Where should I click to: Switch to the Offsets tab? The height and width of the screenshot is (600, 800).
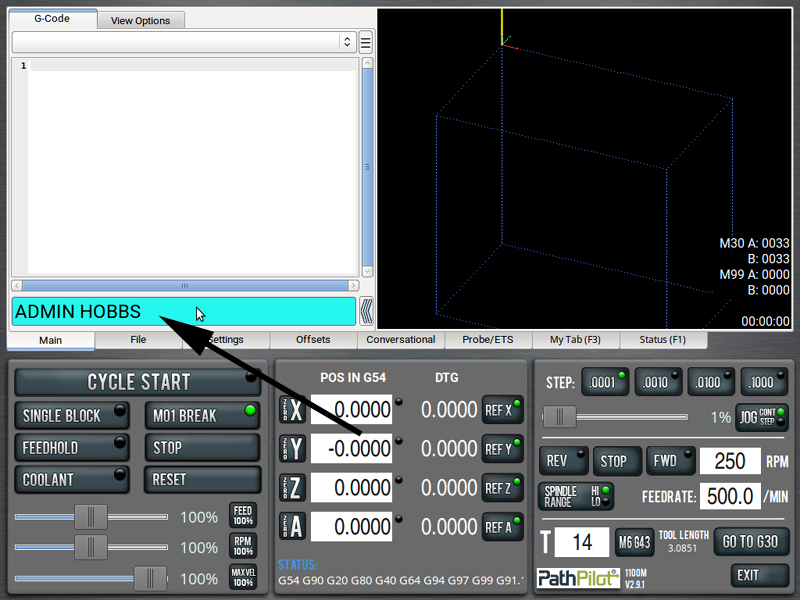[x=313, y=340]
